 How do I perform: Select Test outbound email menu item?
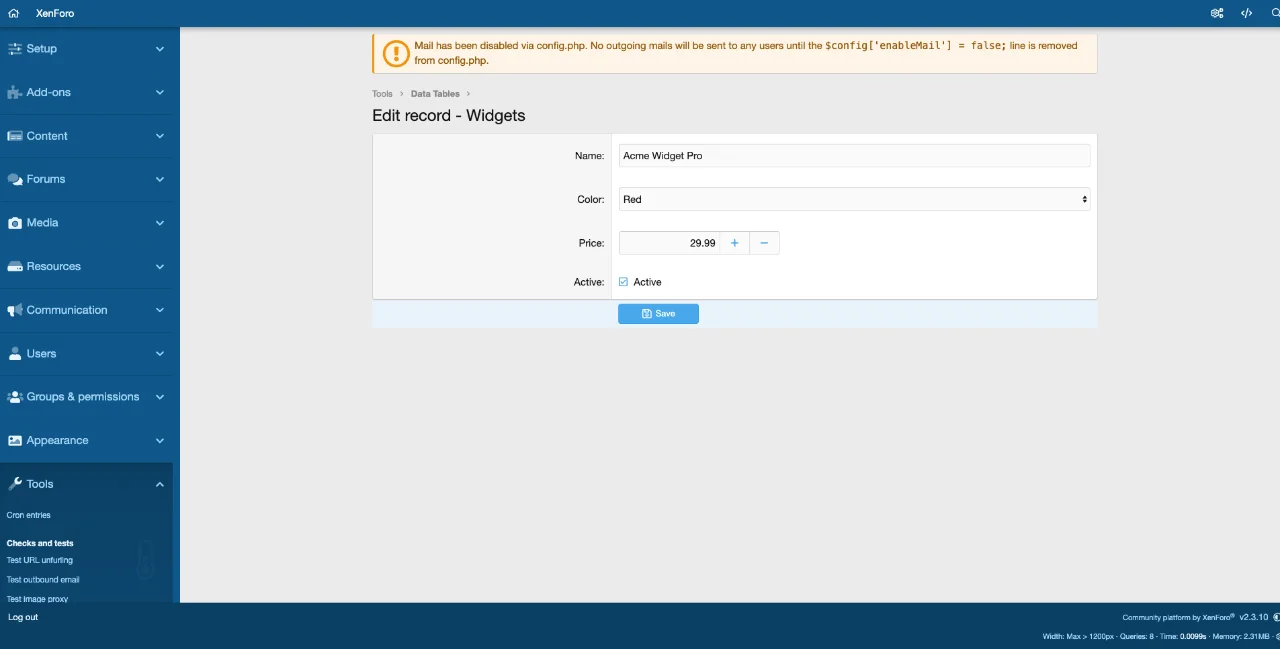43,580
